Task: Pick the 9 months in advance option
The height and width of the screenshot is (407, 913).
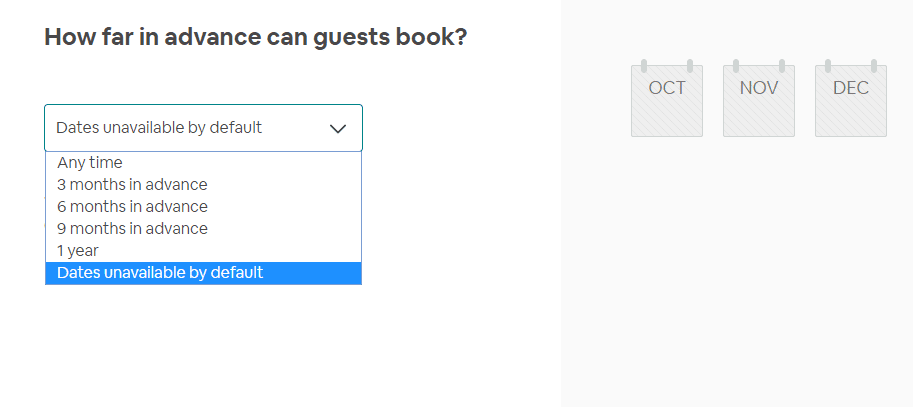Action: click(203, 229)
